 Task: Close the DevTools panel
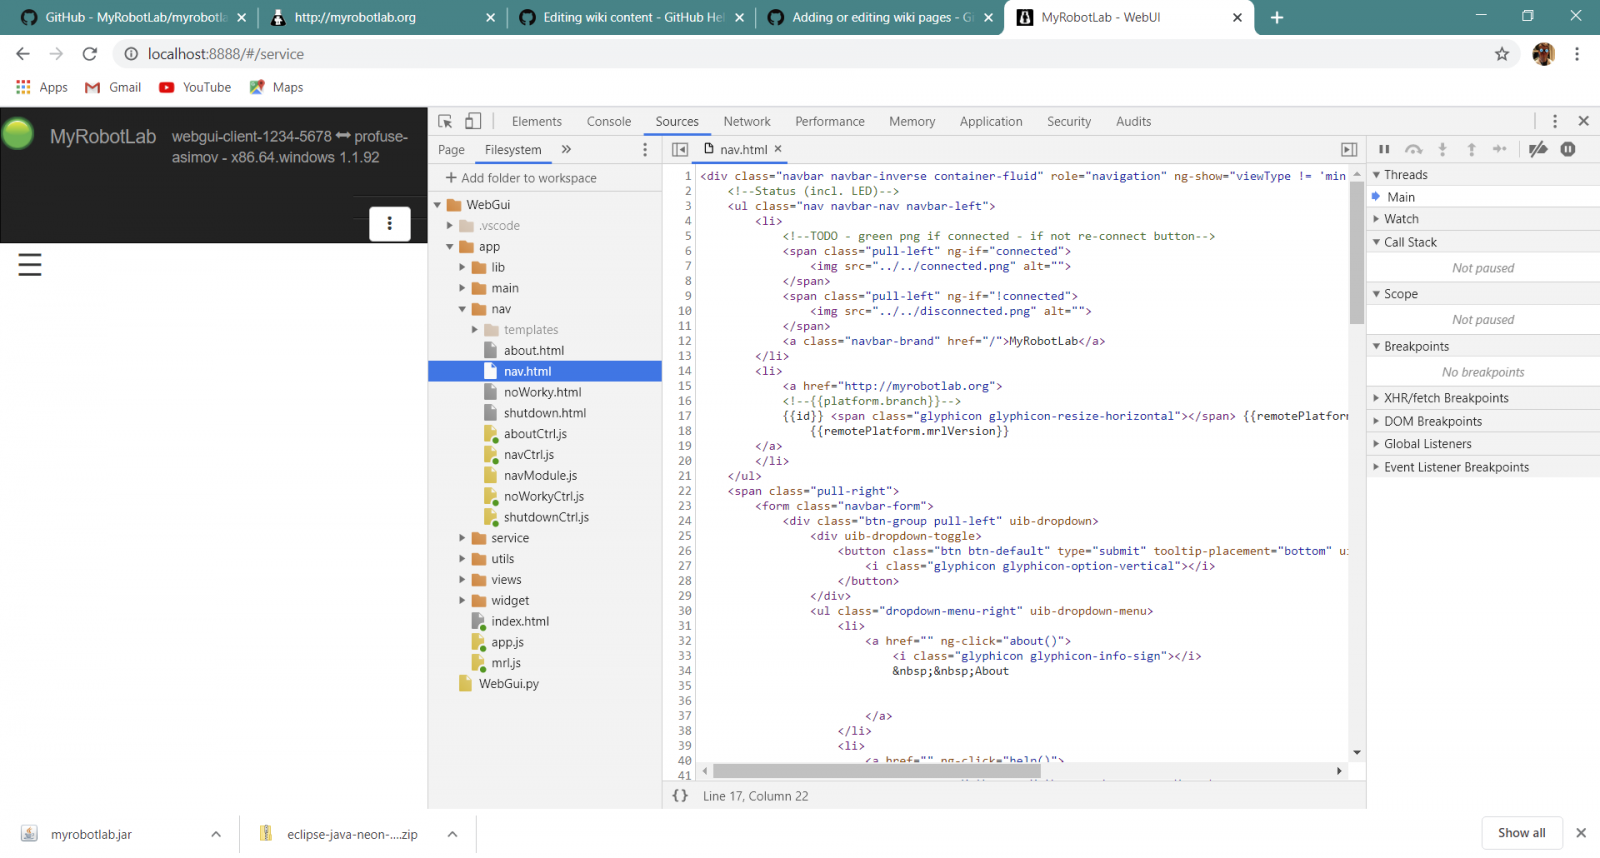coord(1583,121)
